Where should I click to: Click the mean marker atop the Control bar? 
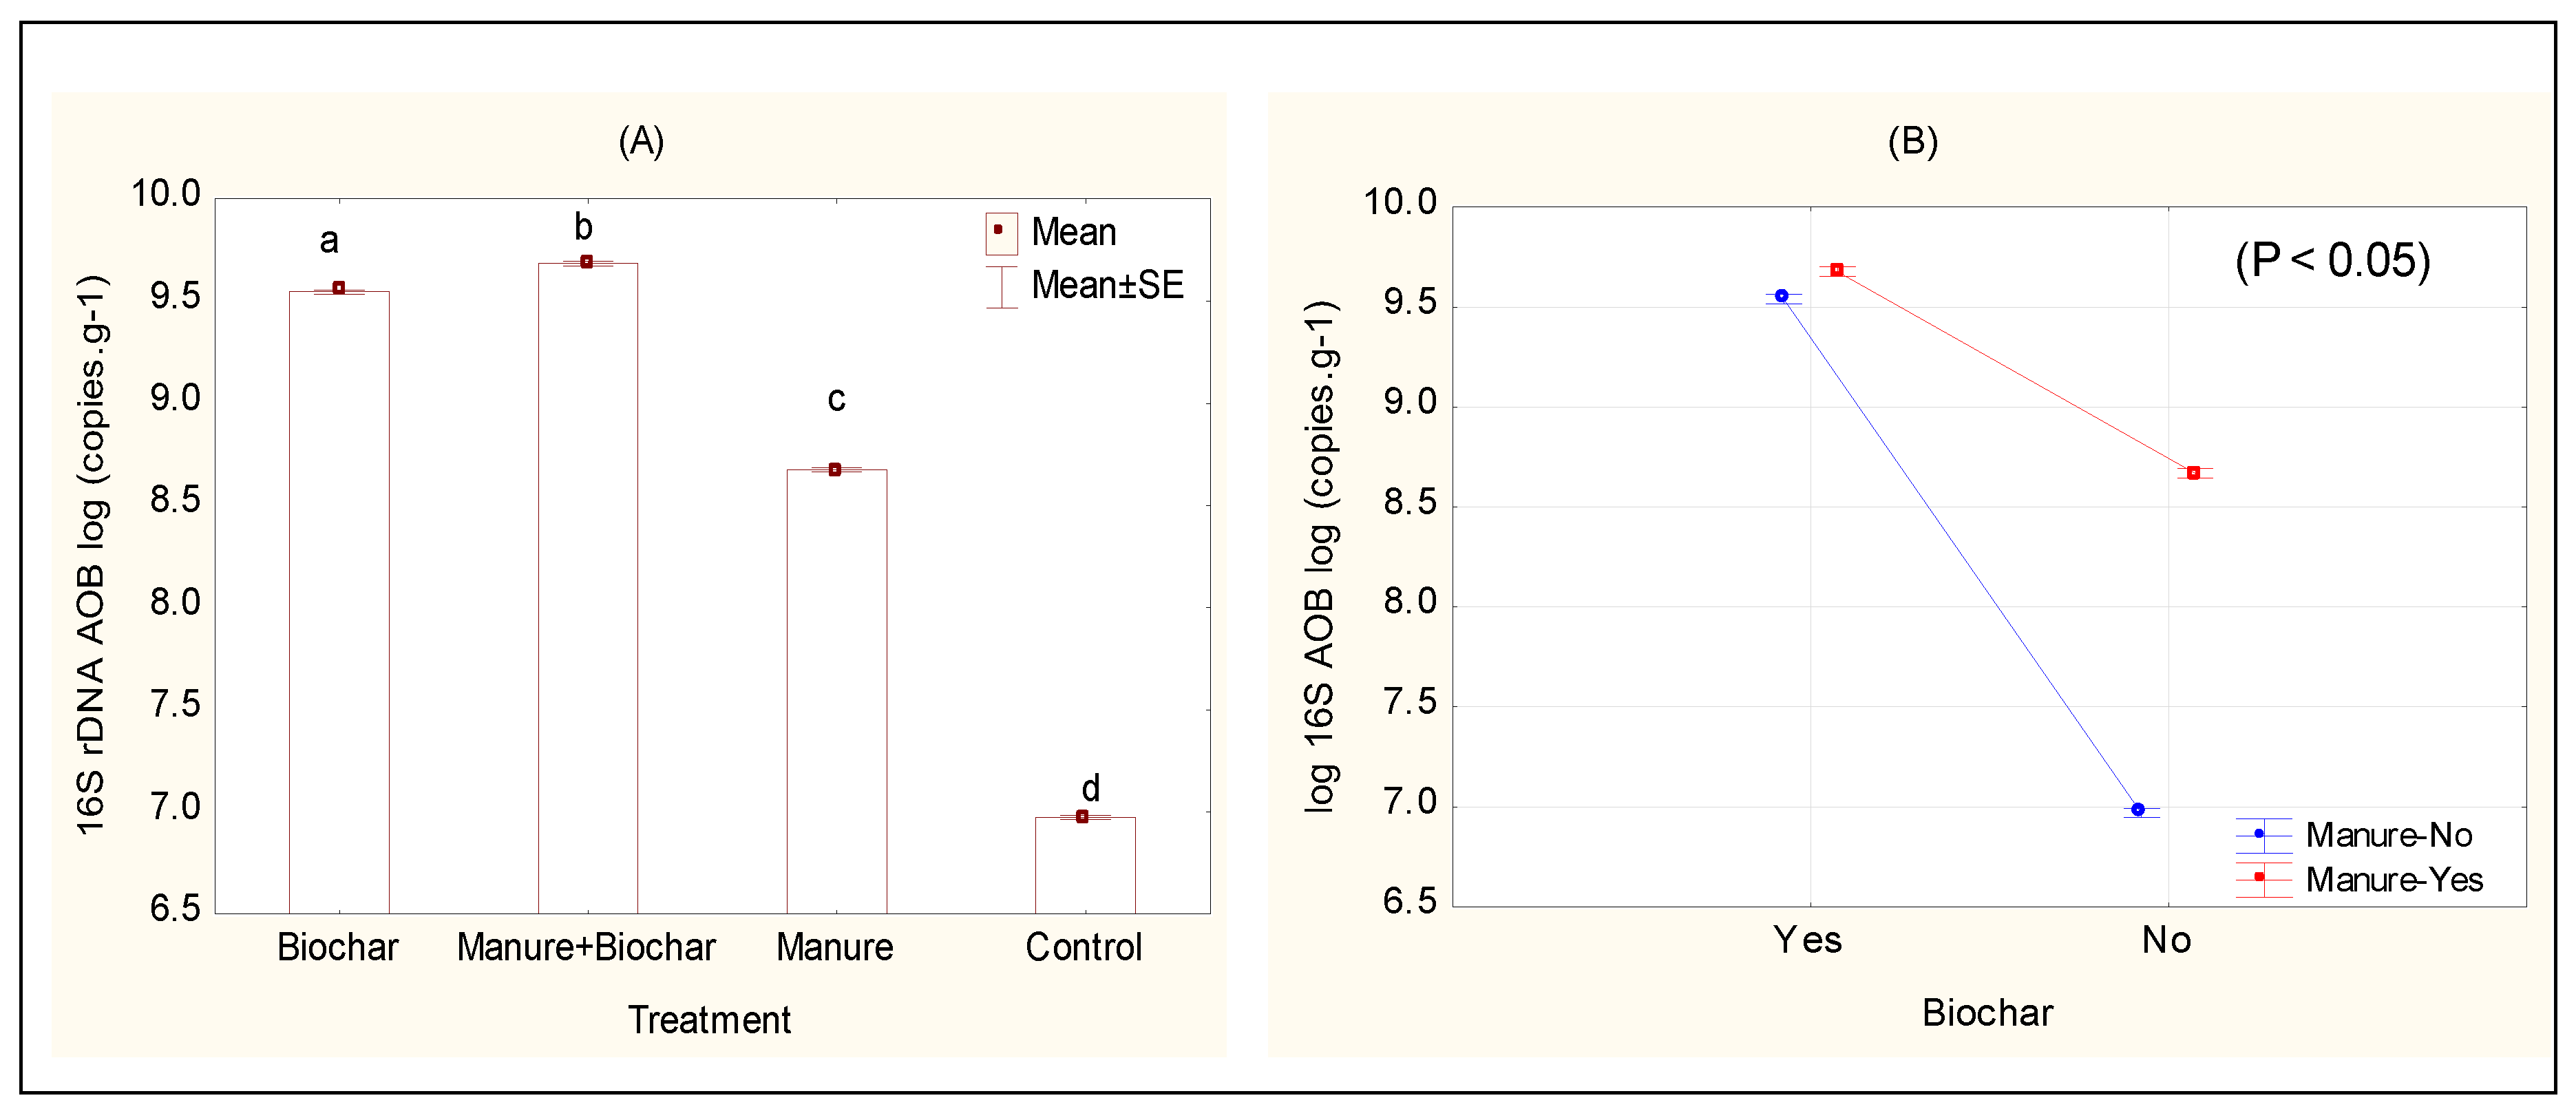1082,817
